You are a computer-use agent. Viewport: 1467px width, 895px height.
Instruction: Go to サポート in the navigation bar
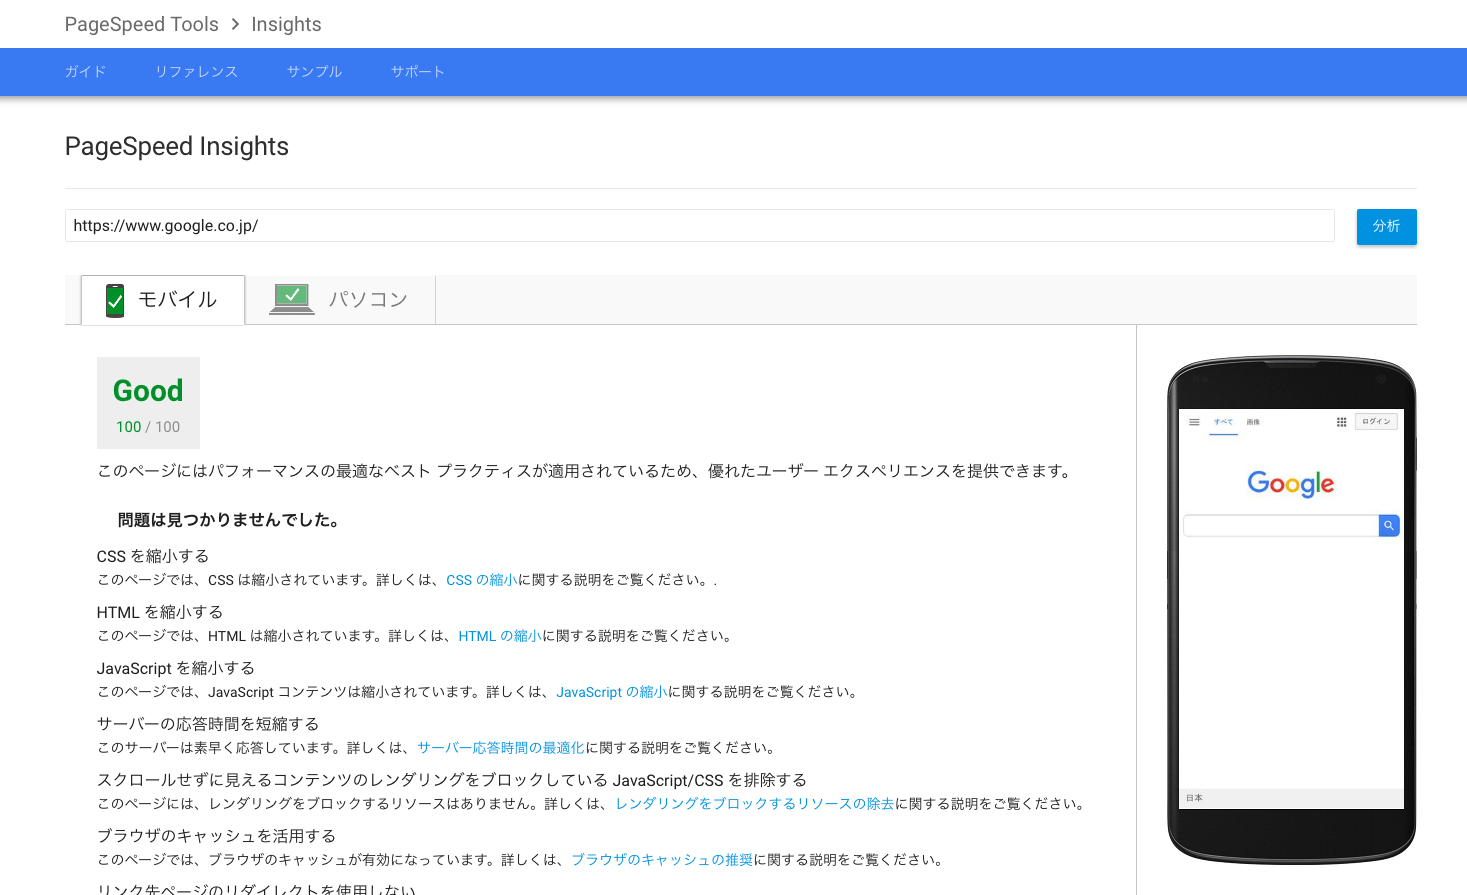(x=417, y=72)
